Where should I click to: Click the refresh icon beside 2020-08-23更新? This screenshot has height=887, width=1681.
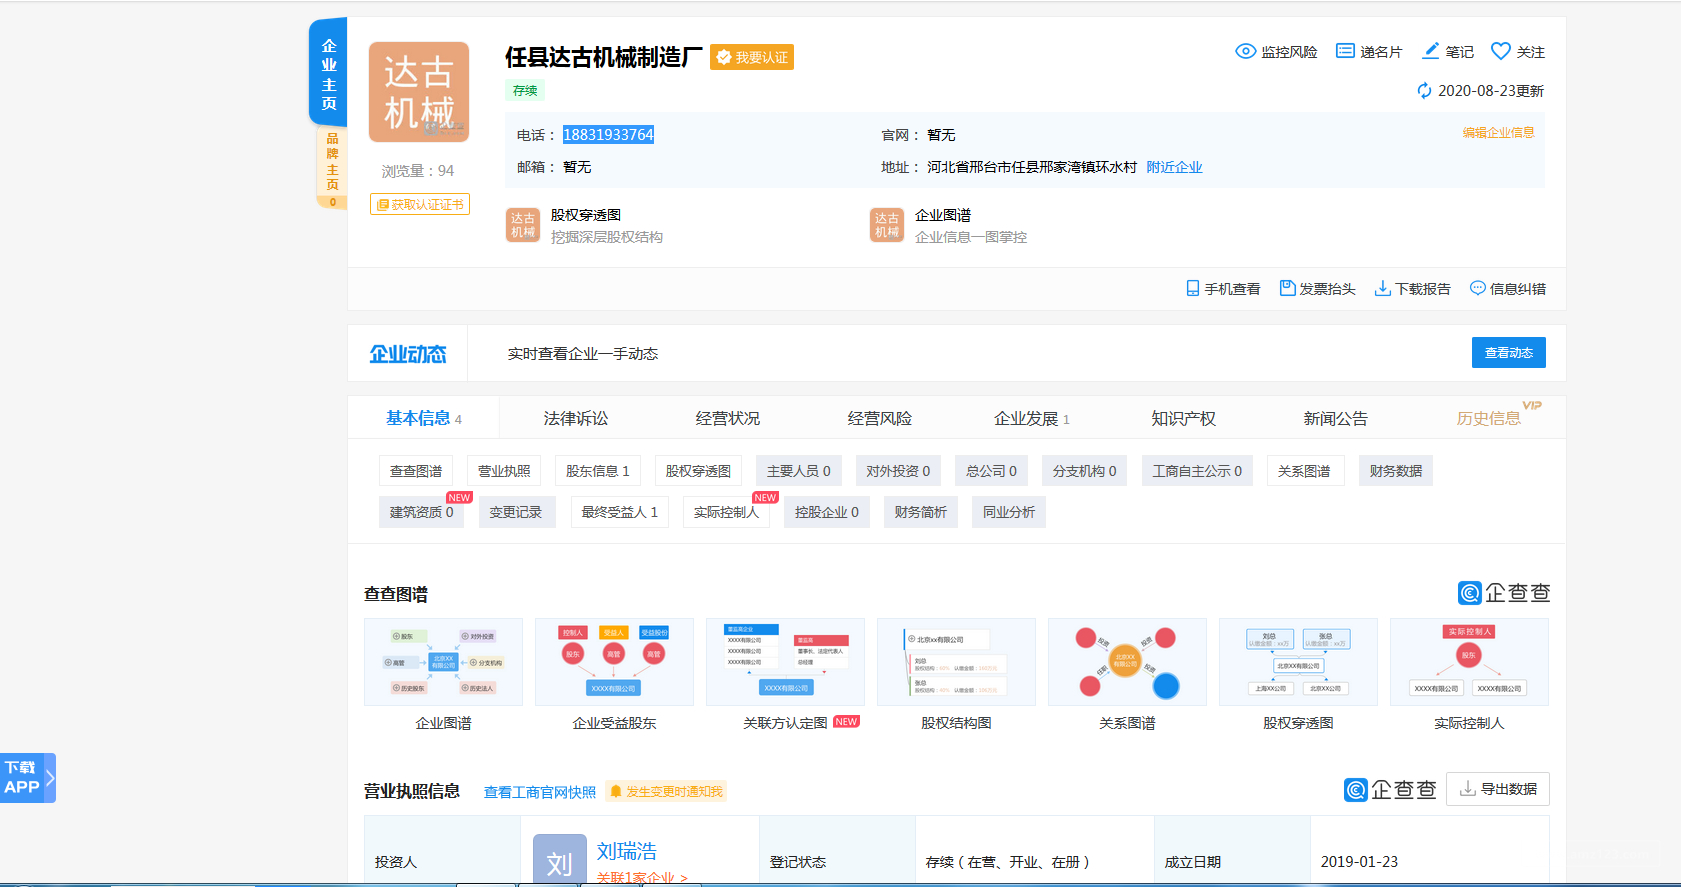coord(1424,91)
